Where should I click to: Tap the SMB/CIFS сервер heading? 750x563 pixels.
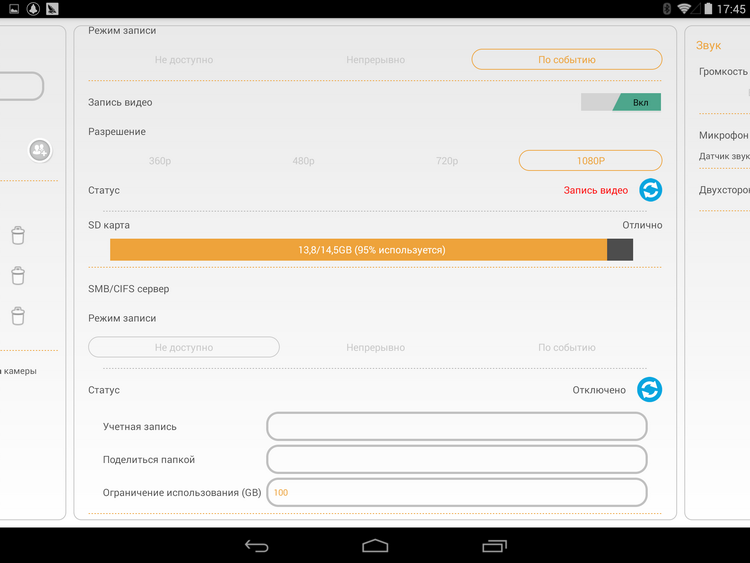tap(128, 289)
